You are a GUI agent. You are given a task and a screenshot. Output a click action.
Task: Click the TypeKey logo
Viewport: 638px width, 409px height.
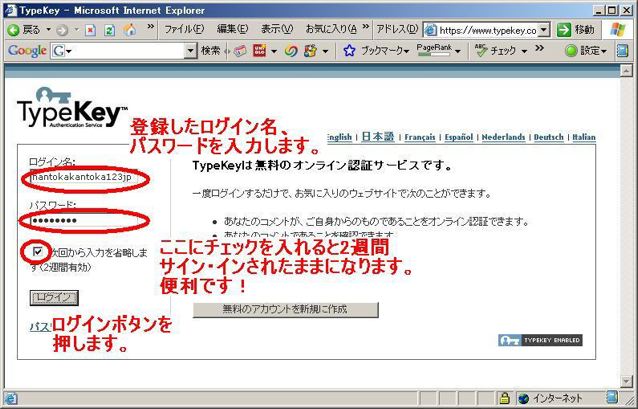[x=72, y=107]
